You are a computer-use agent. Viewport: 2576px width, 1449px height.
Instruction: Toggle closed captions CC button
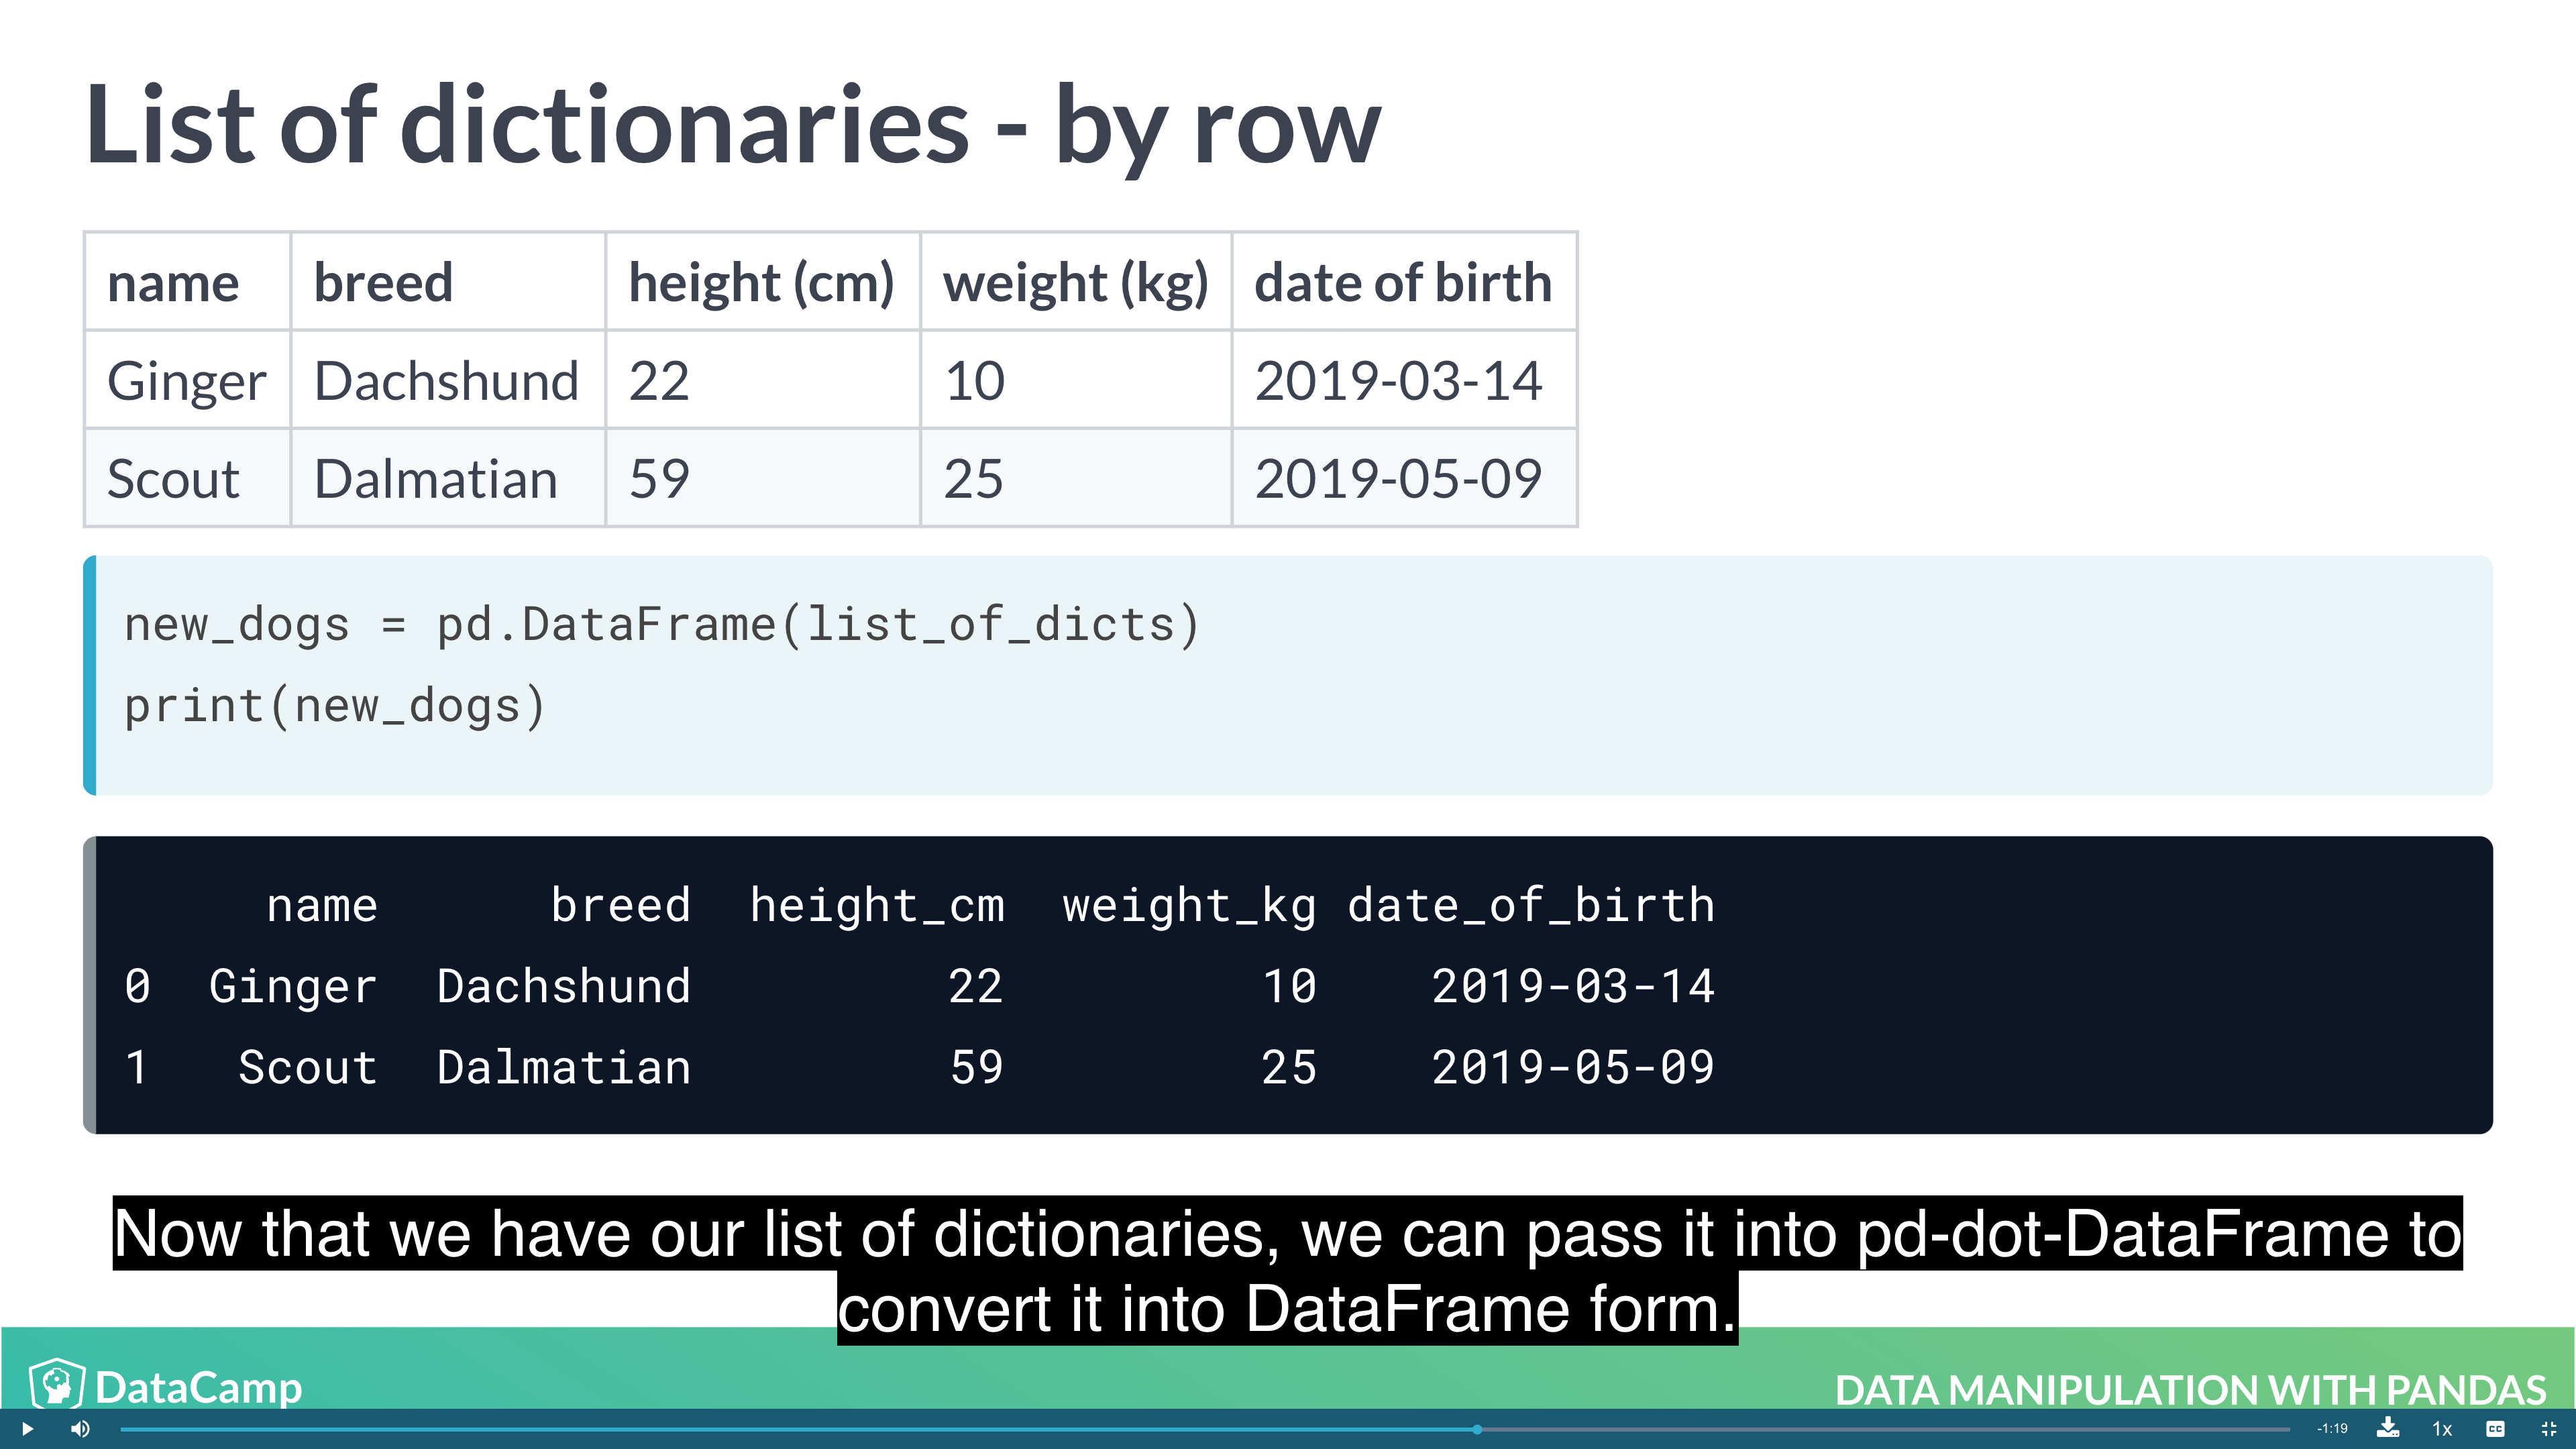point(2496,1429)
